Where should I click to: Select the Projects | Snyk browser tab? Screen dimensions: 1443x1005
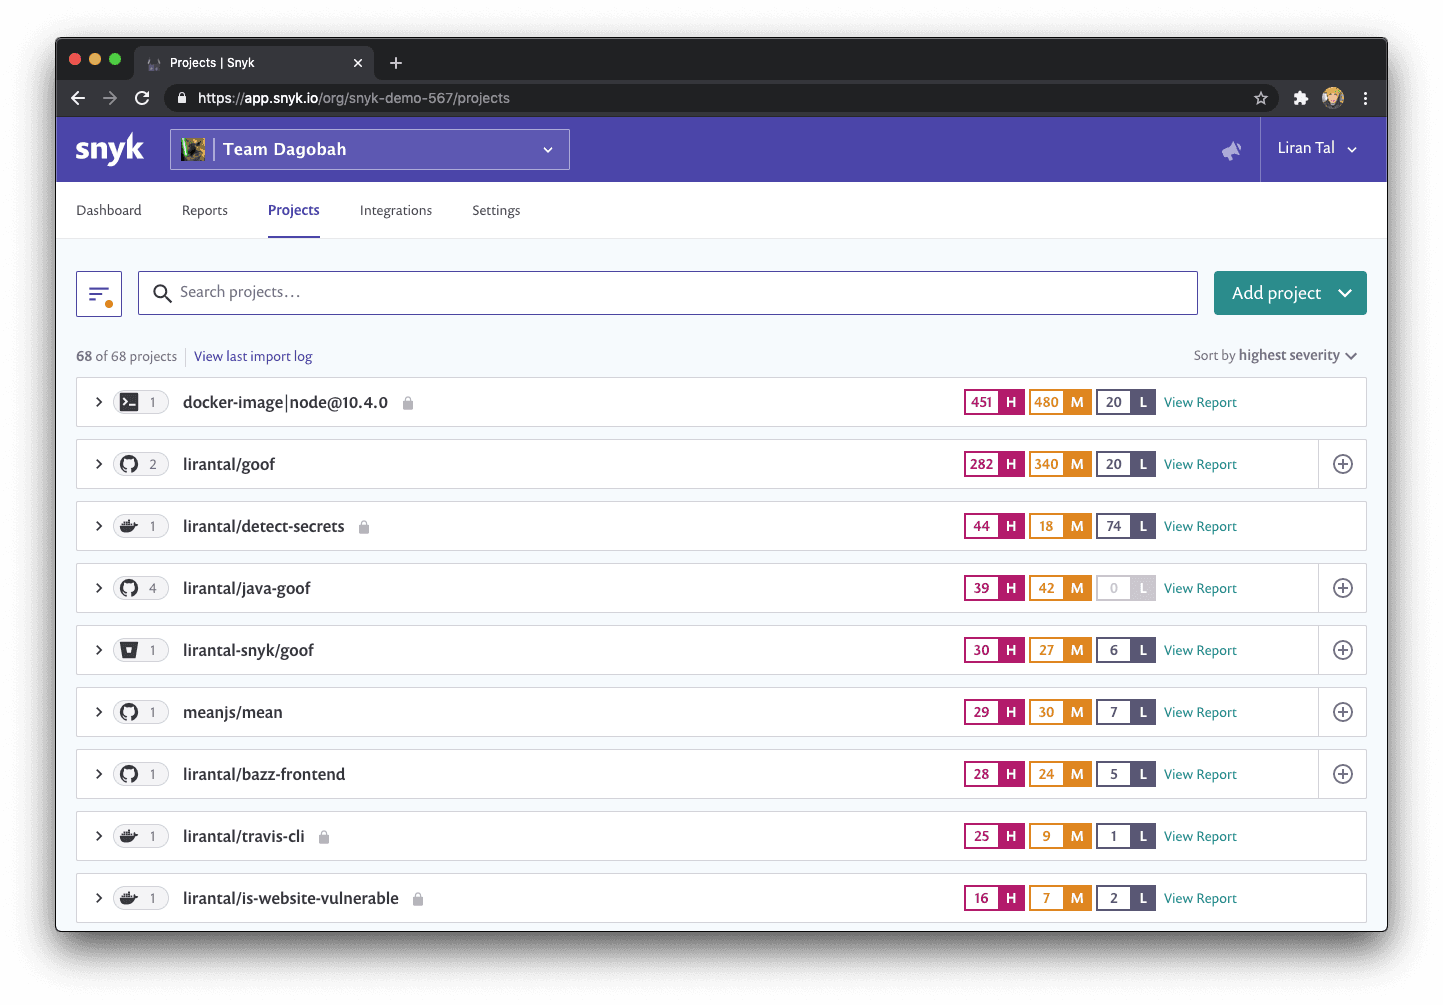254,63
